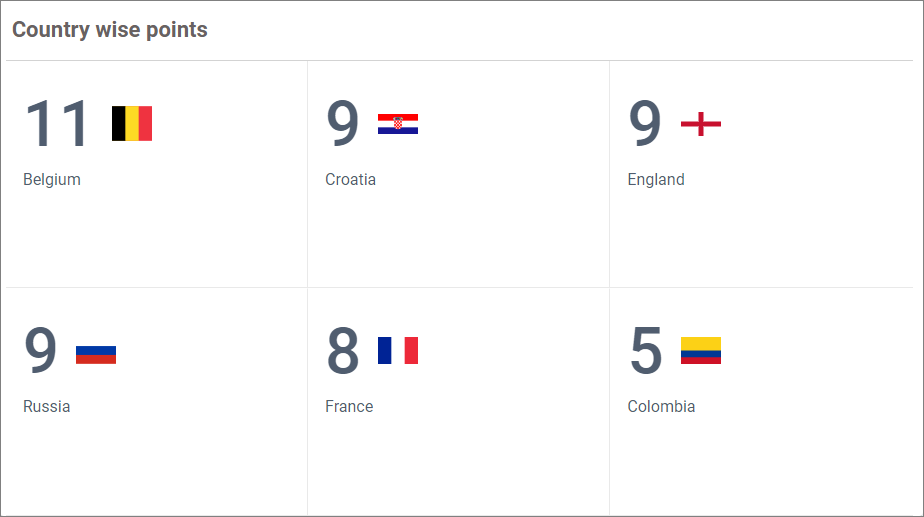This screenshot has height=517, width=924.
Task: Click Belgium's score of 11
Action: coord(57,125)
